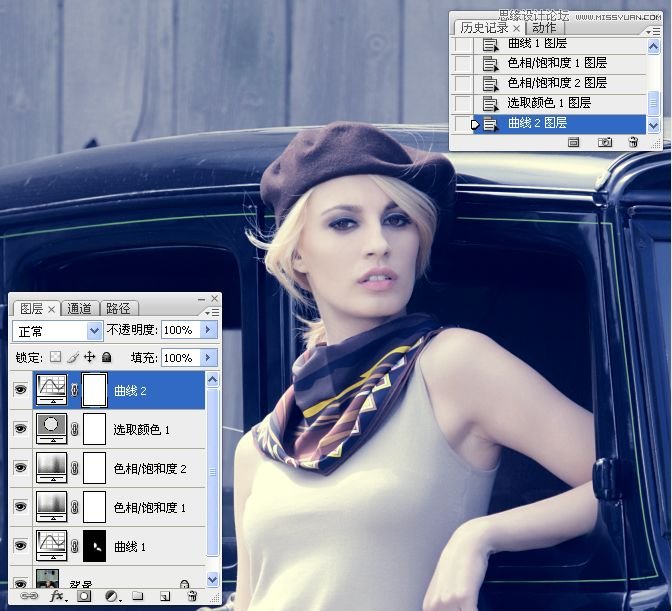Create new snapshot with camera icon in History

(605, 143)
